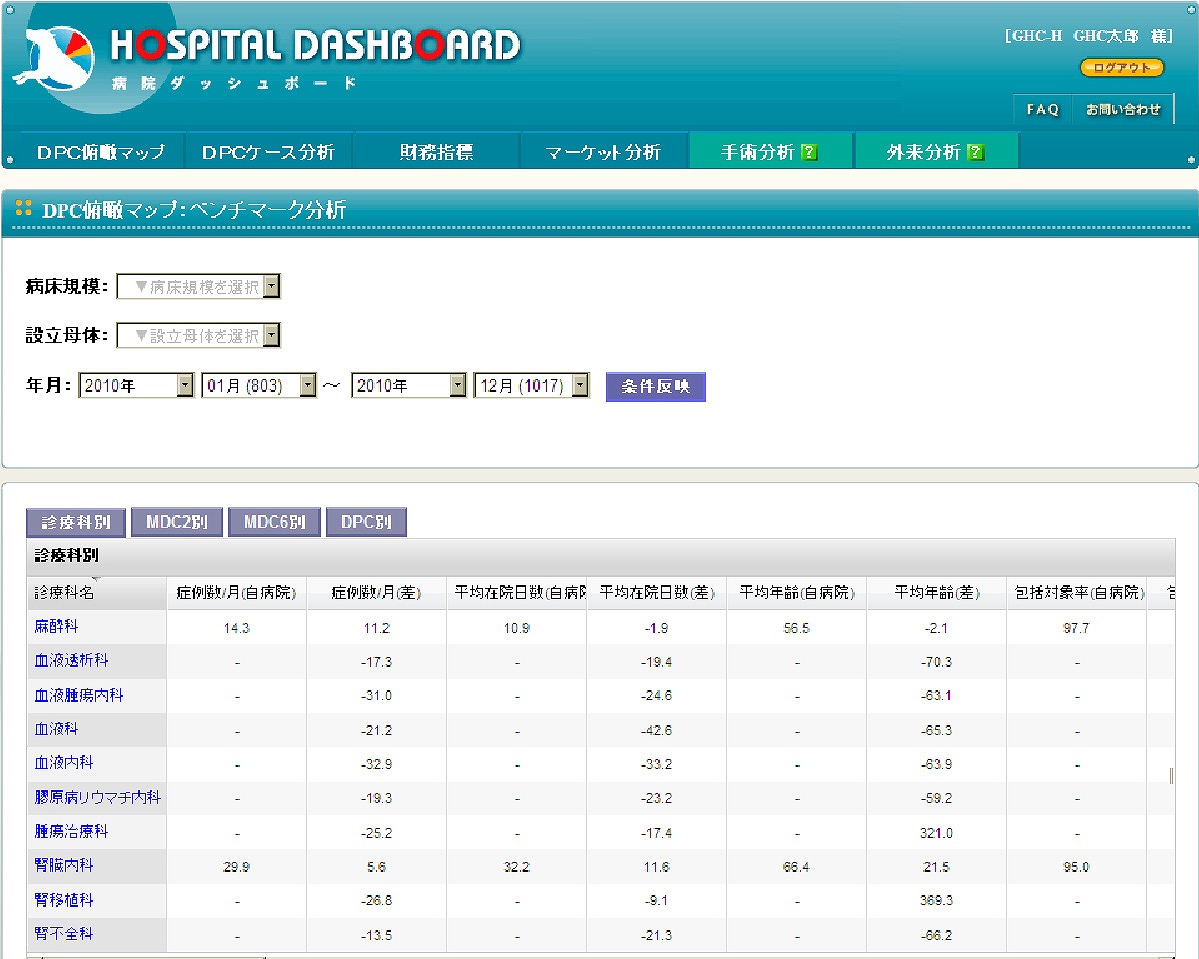Open the 腎不全科 department link
This screenshot has height=959, width=1199.
[64, 934]
